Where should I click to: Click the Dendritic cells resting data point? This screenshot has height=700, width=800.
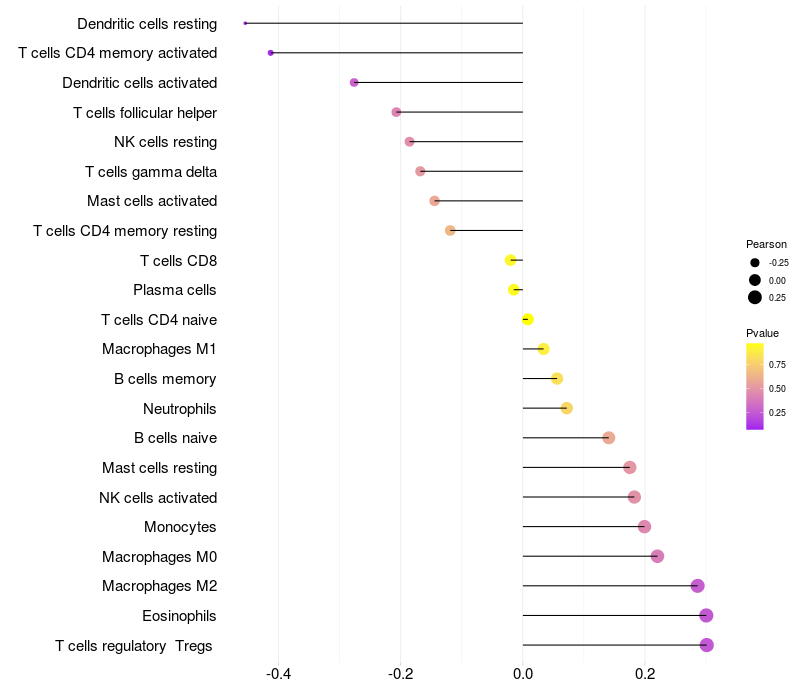point(245,23)
